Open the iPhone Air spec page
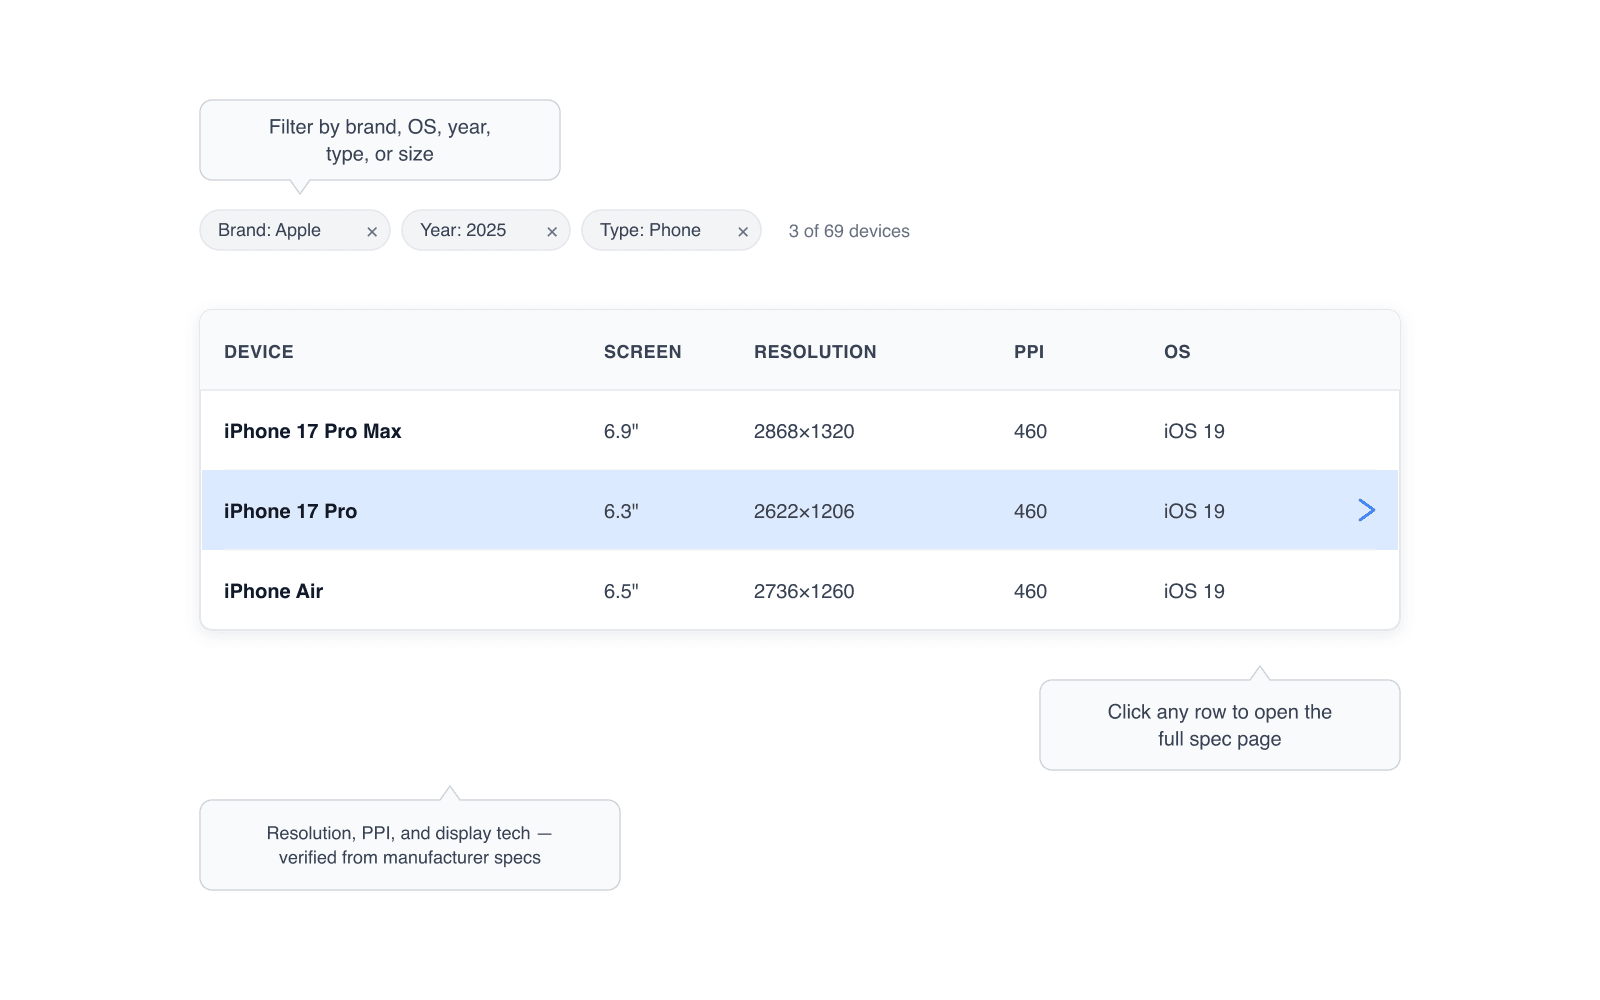The height and width of the screenshot is (1000, 1600). click(800, 590)
